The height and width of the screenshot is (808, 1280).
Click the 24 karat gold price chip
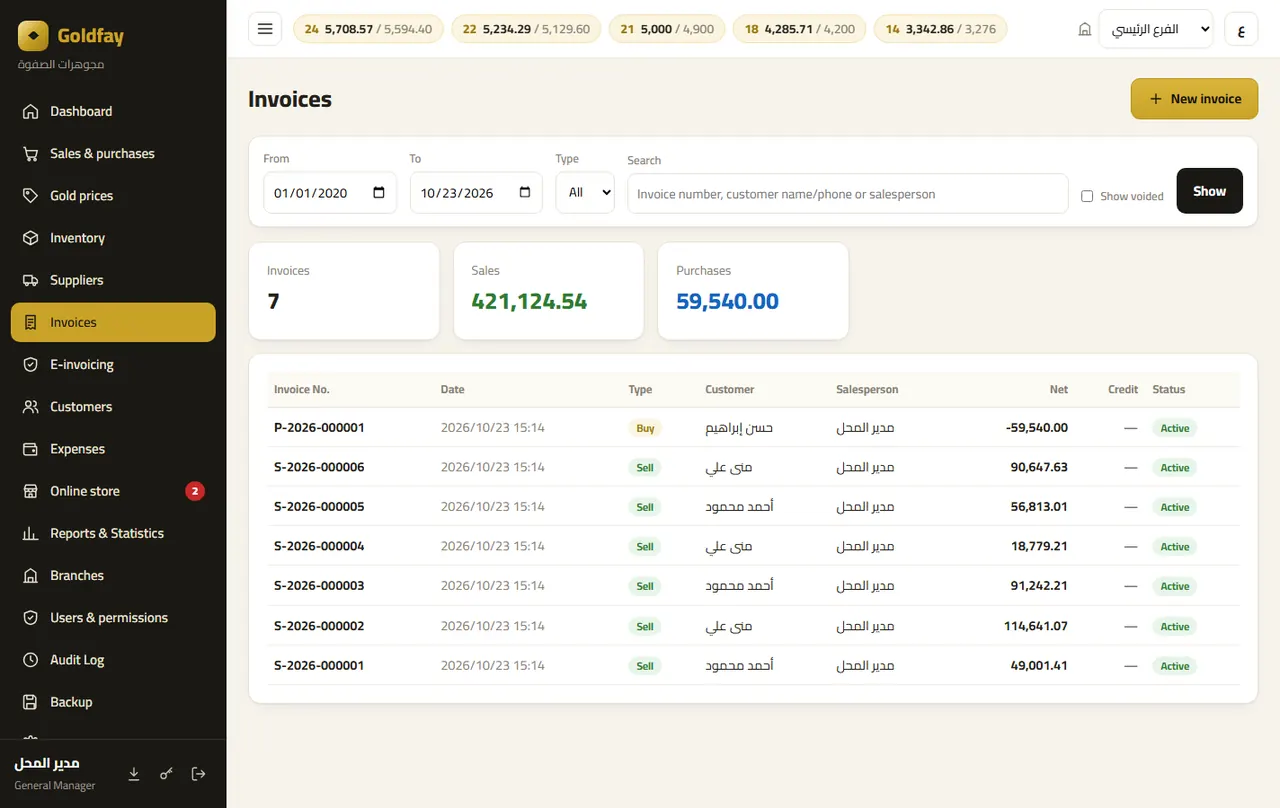[x=367, y=29]
